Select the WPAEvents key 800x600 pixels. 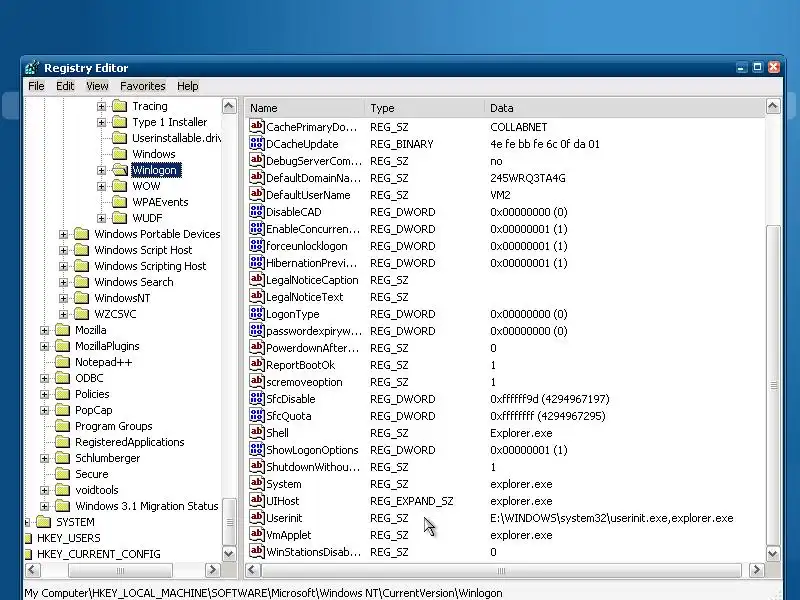(160, 202)
